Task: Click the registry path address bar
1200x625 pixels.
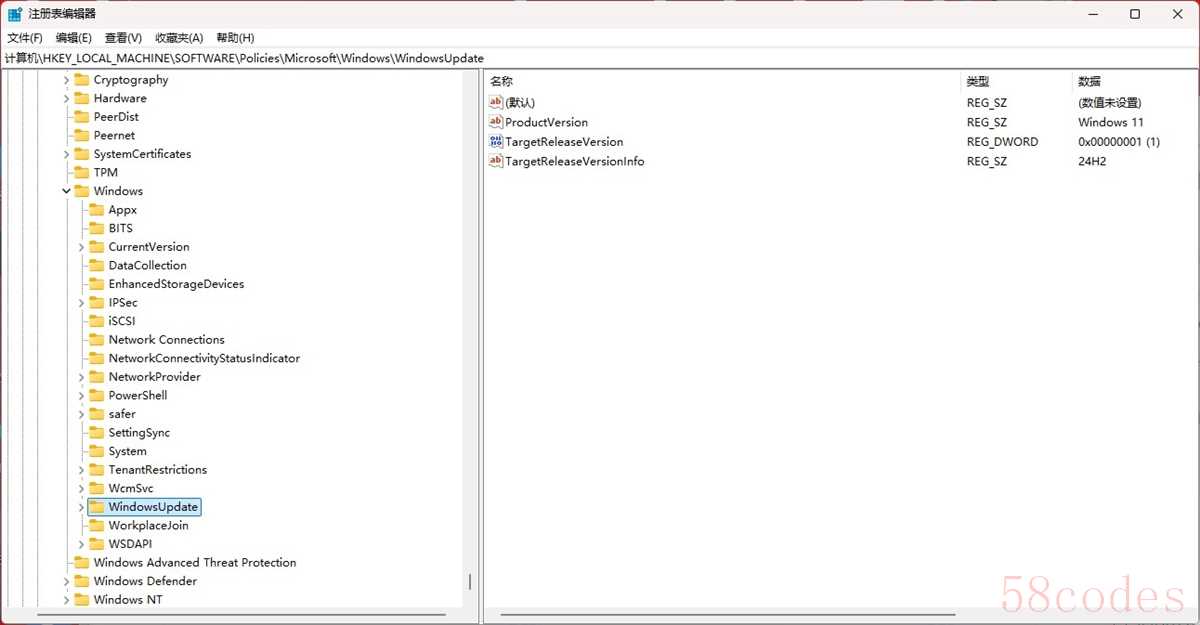Action: coord(600,58)
